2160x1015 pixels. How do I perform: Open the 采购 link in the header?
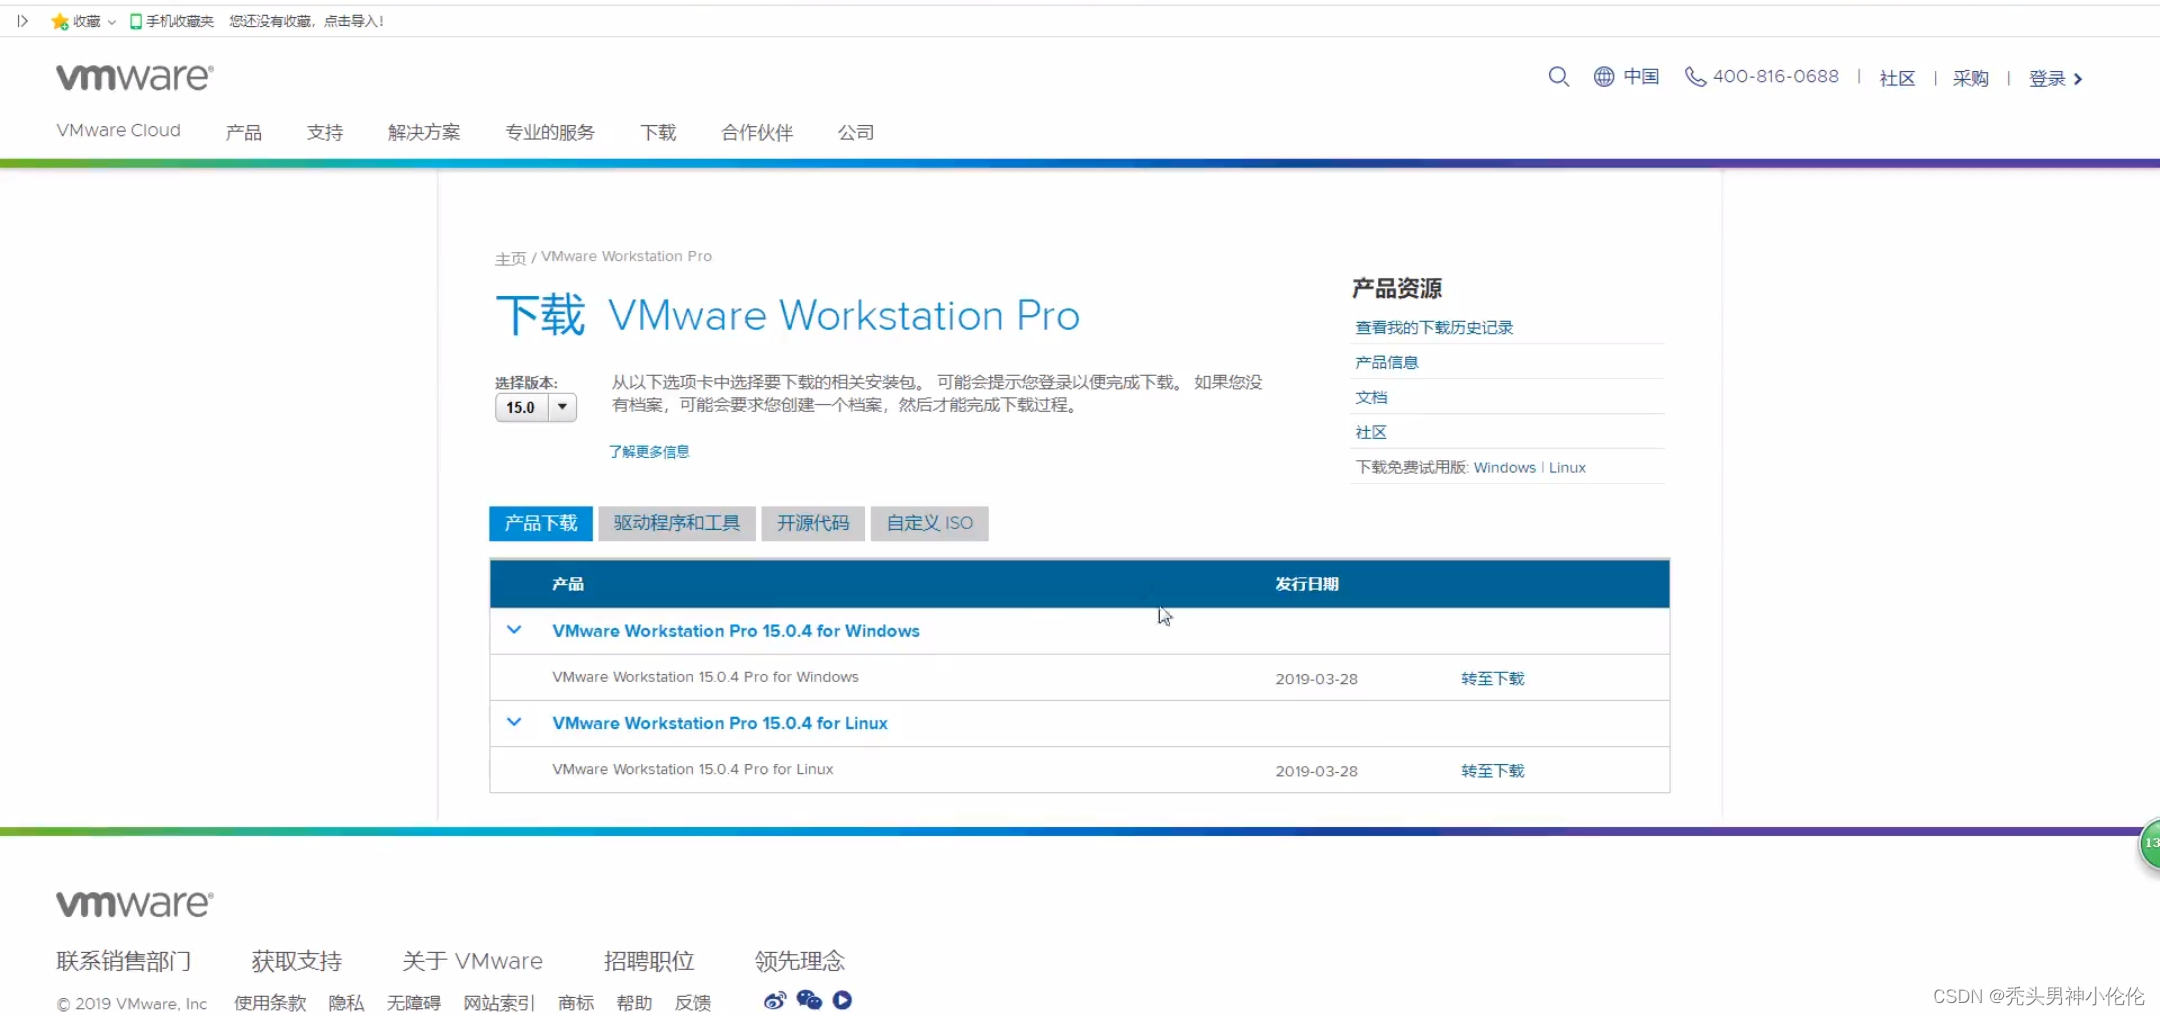click(1970, 79)
